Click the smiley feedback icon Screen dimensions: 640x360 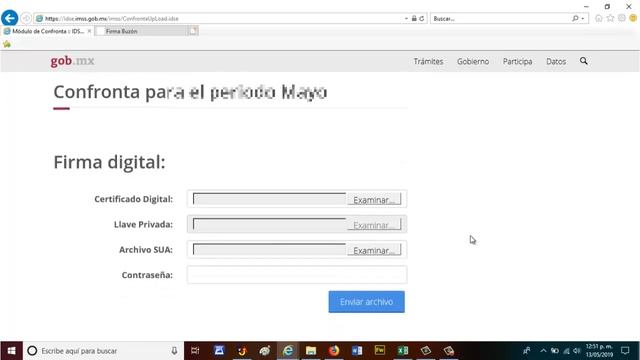point(633,18)
